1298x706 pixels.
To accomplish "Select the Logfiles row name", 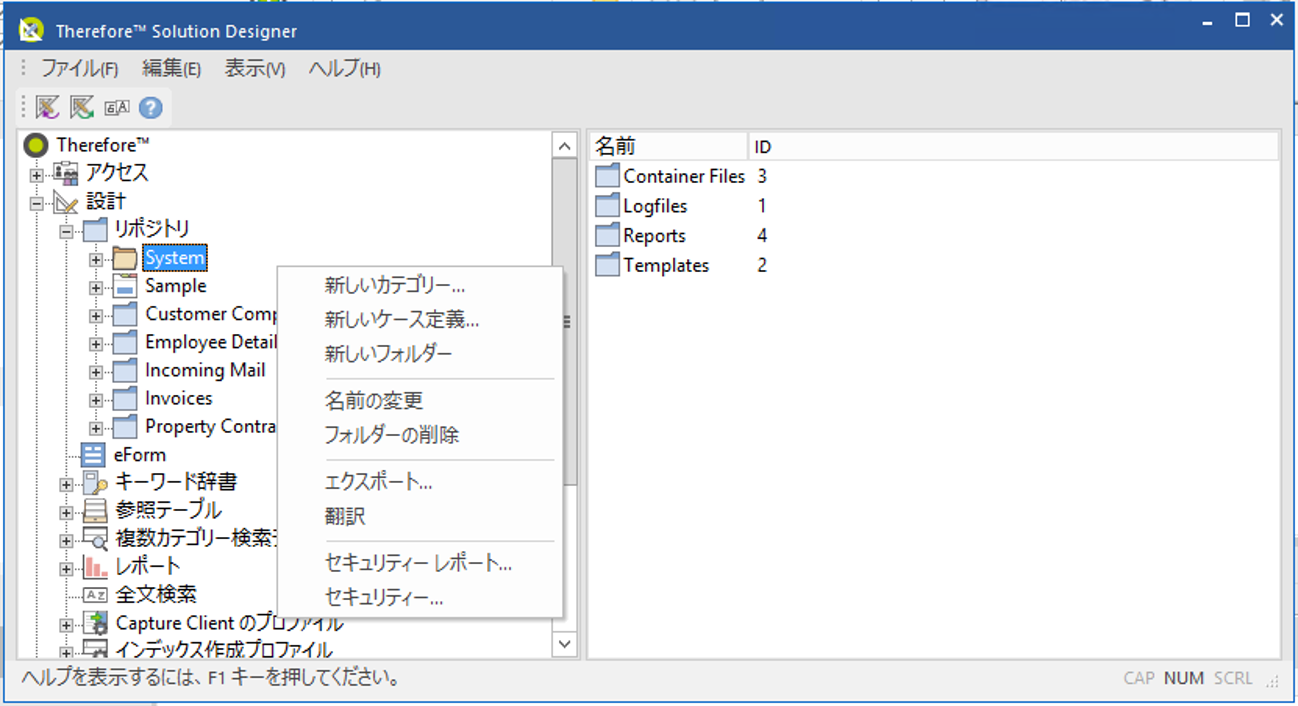I will 655,206.
